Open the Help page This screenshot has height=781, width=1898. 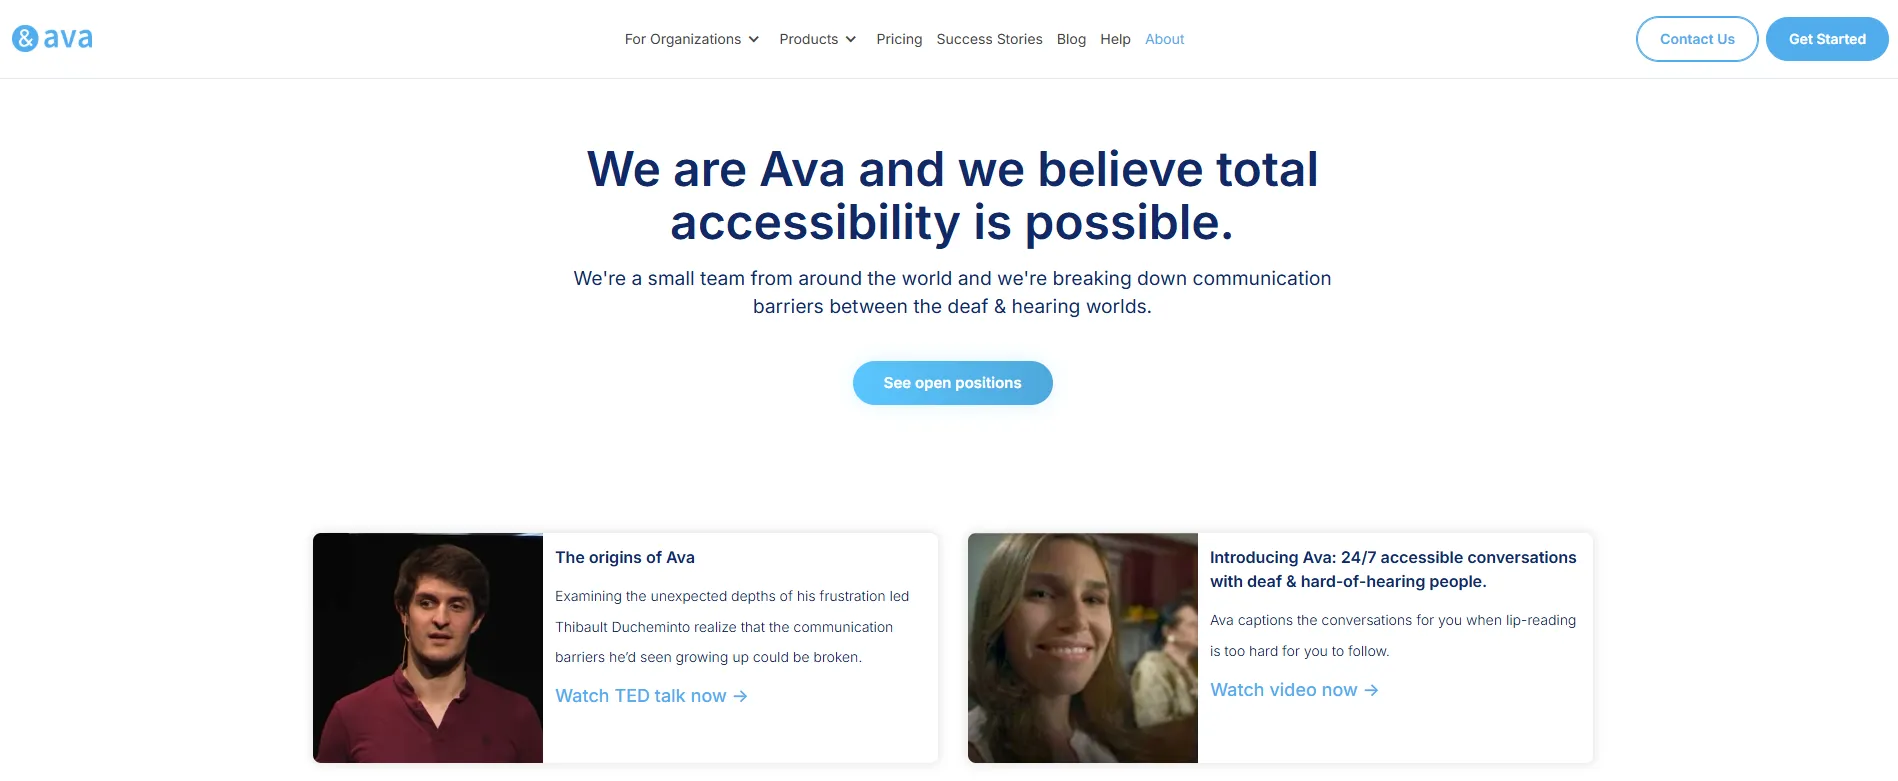[1115, 39]
